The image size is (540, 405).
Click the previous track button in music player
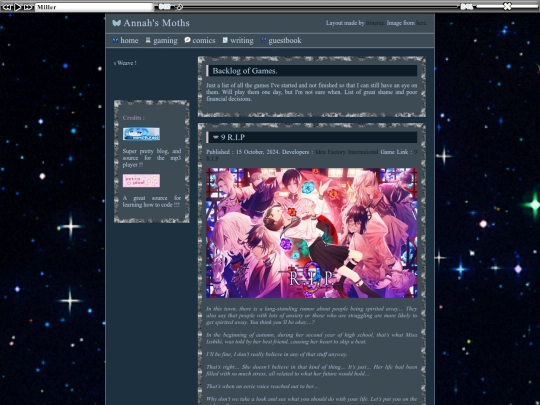click(7, 7)
